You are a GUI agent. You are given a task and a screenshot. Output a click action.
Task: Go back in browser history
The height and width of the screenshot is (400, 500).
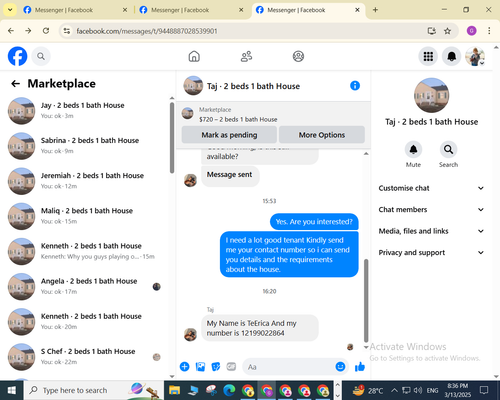pyautogui.click(x=11, y=31)
